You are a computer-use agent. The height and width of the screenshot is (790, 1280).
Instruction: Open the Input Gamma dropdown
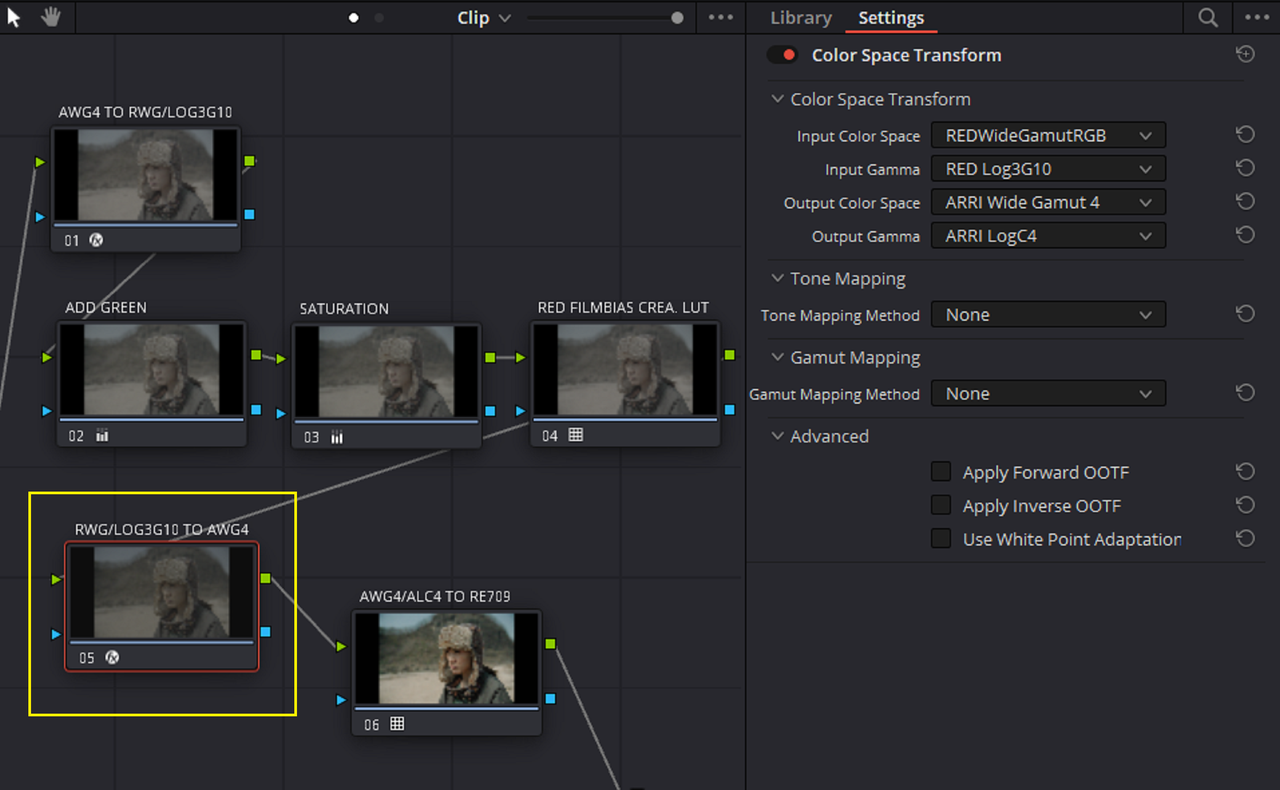(1048, 169)
